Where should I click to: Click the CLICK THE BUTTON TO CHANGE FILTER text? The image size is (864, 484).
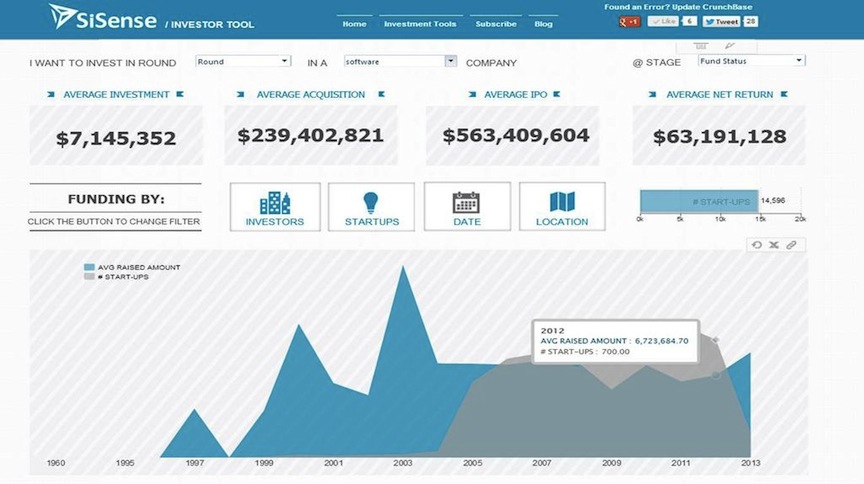point(114,222)
